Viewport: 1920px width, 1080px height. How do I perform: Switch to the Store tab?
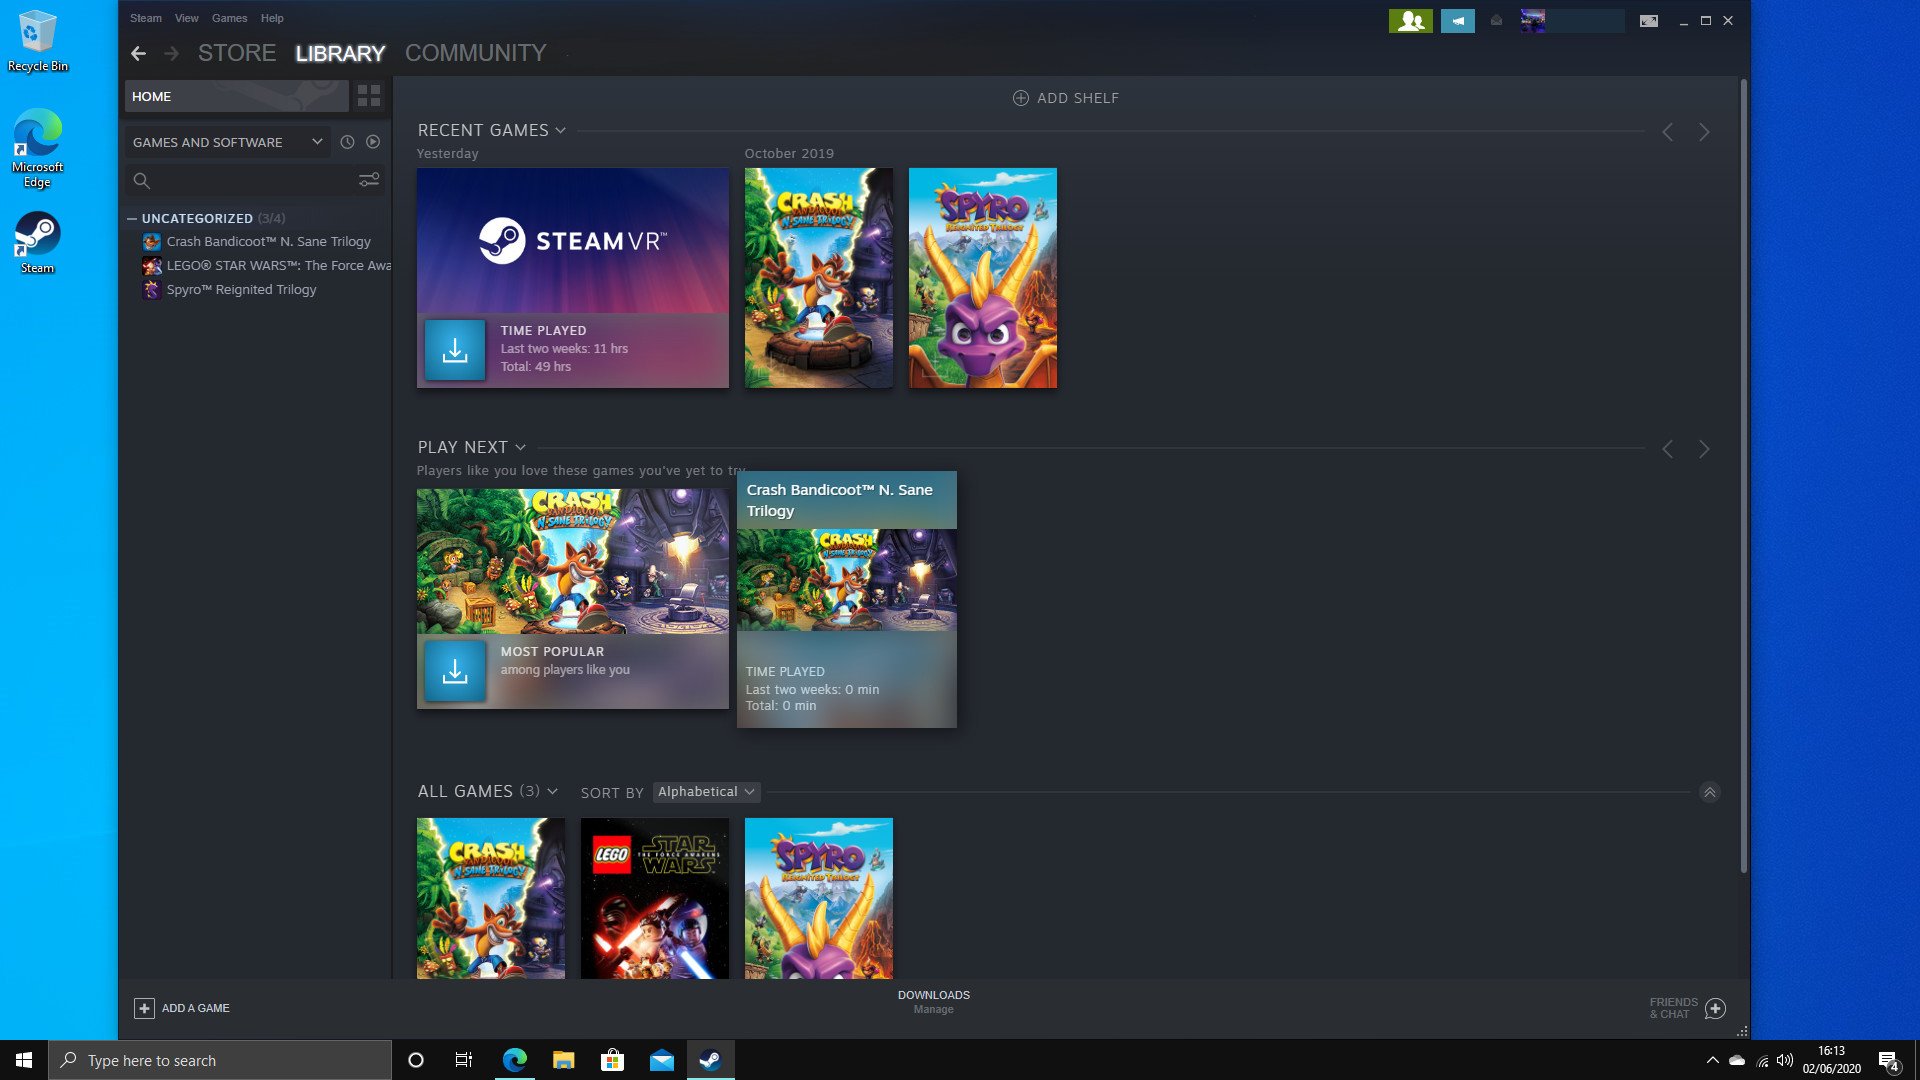click(x=237, y=53)
